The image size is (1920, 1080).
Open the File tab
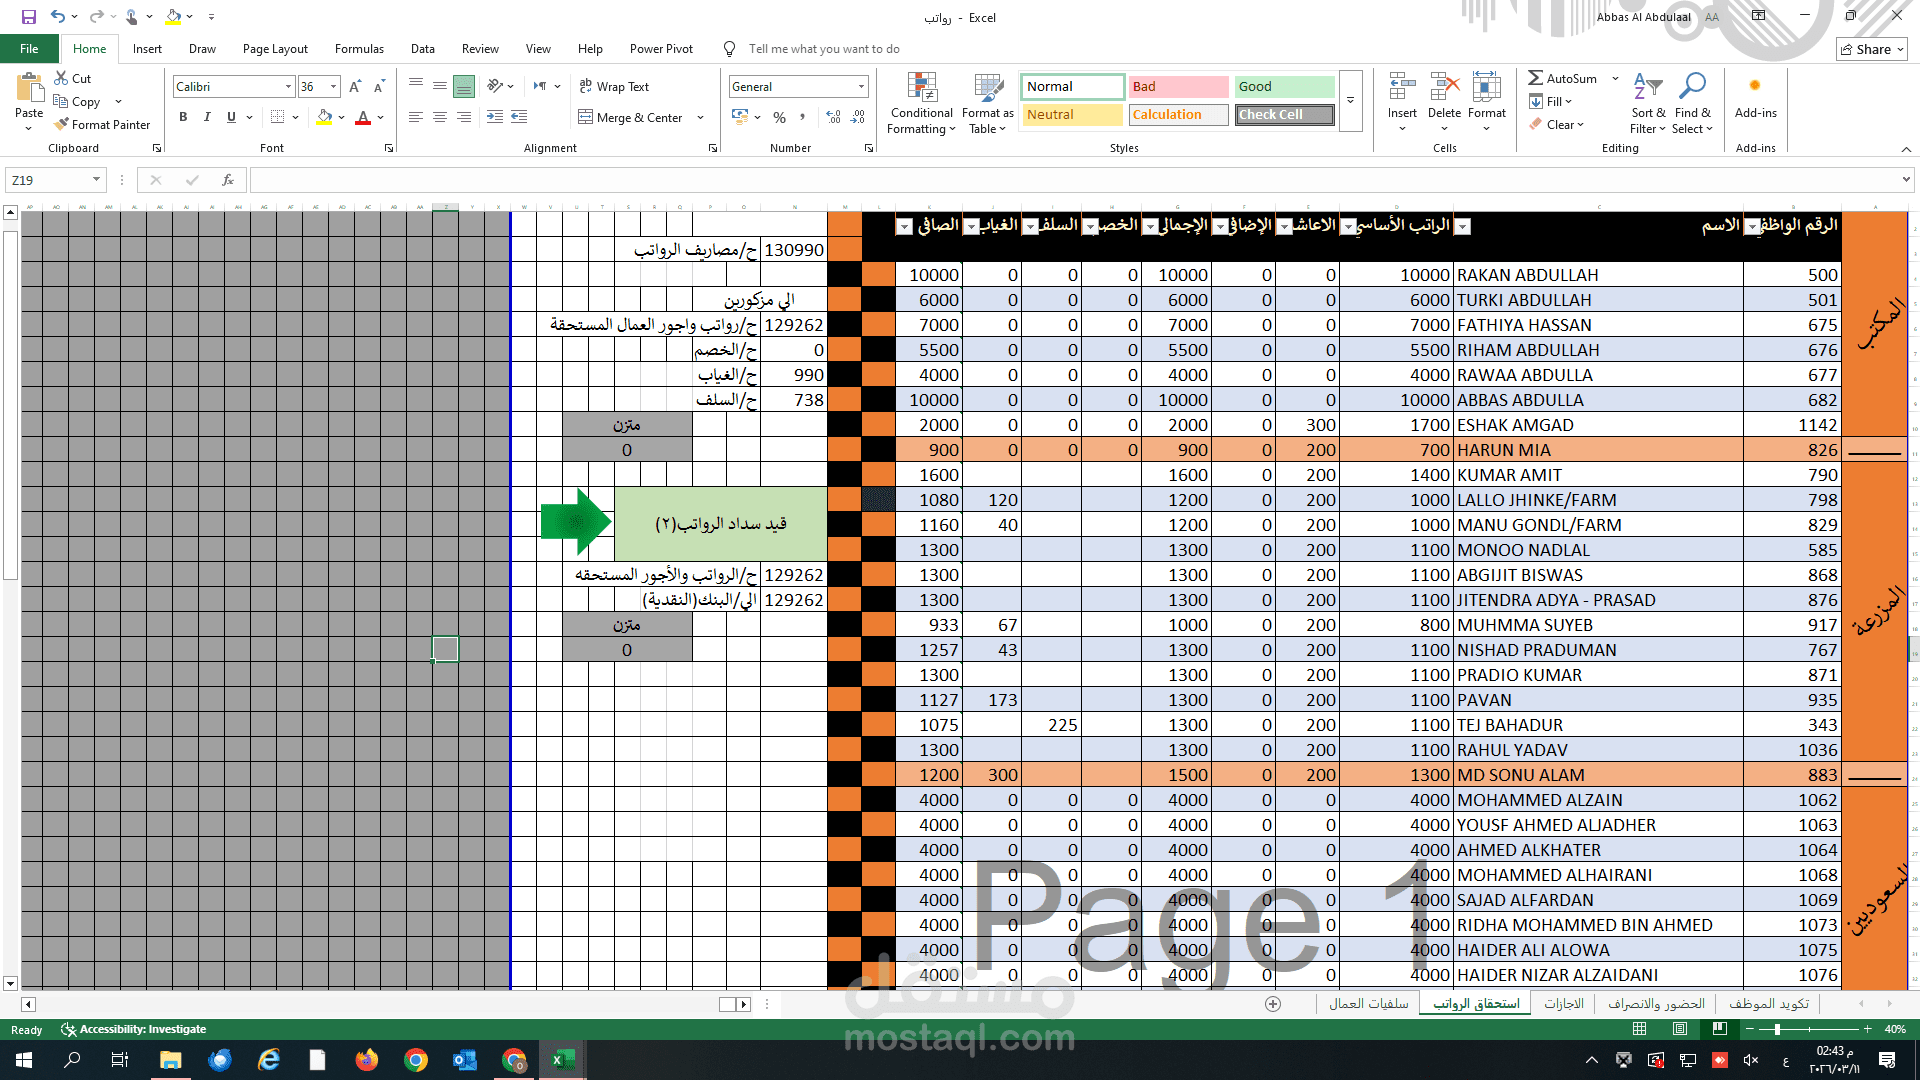pyautogui.click(x=30, y=49)
